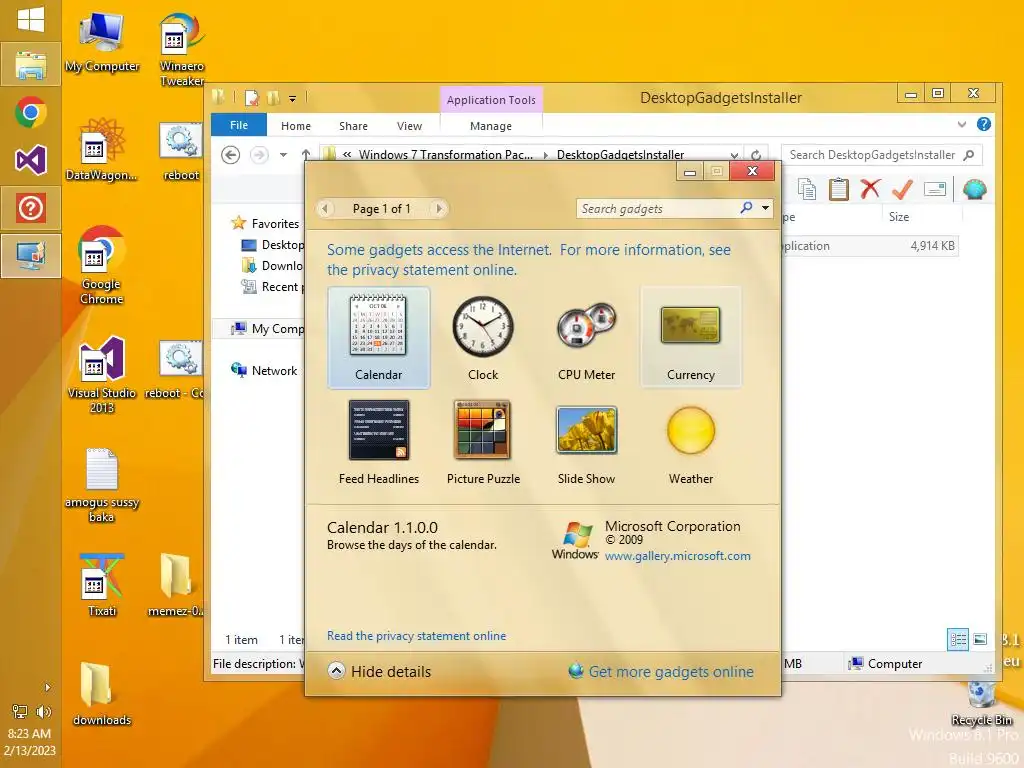Click the Copy icon in Explorer toolbar

pos(807,189)
